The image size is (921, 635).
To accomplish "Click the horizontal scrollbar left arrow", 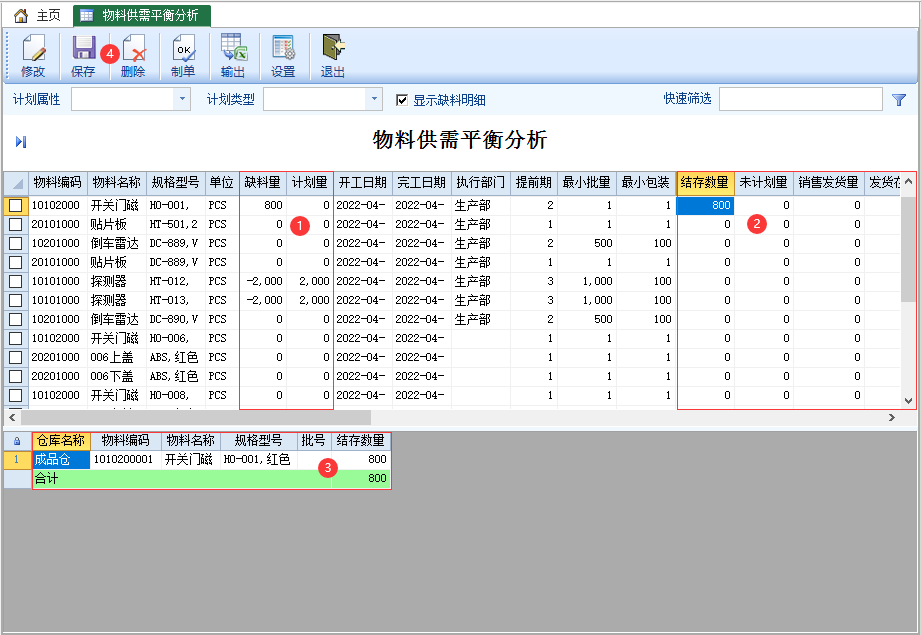I will 12,418.
